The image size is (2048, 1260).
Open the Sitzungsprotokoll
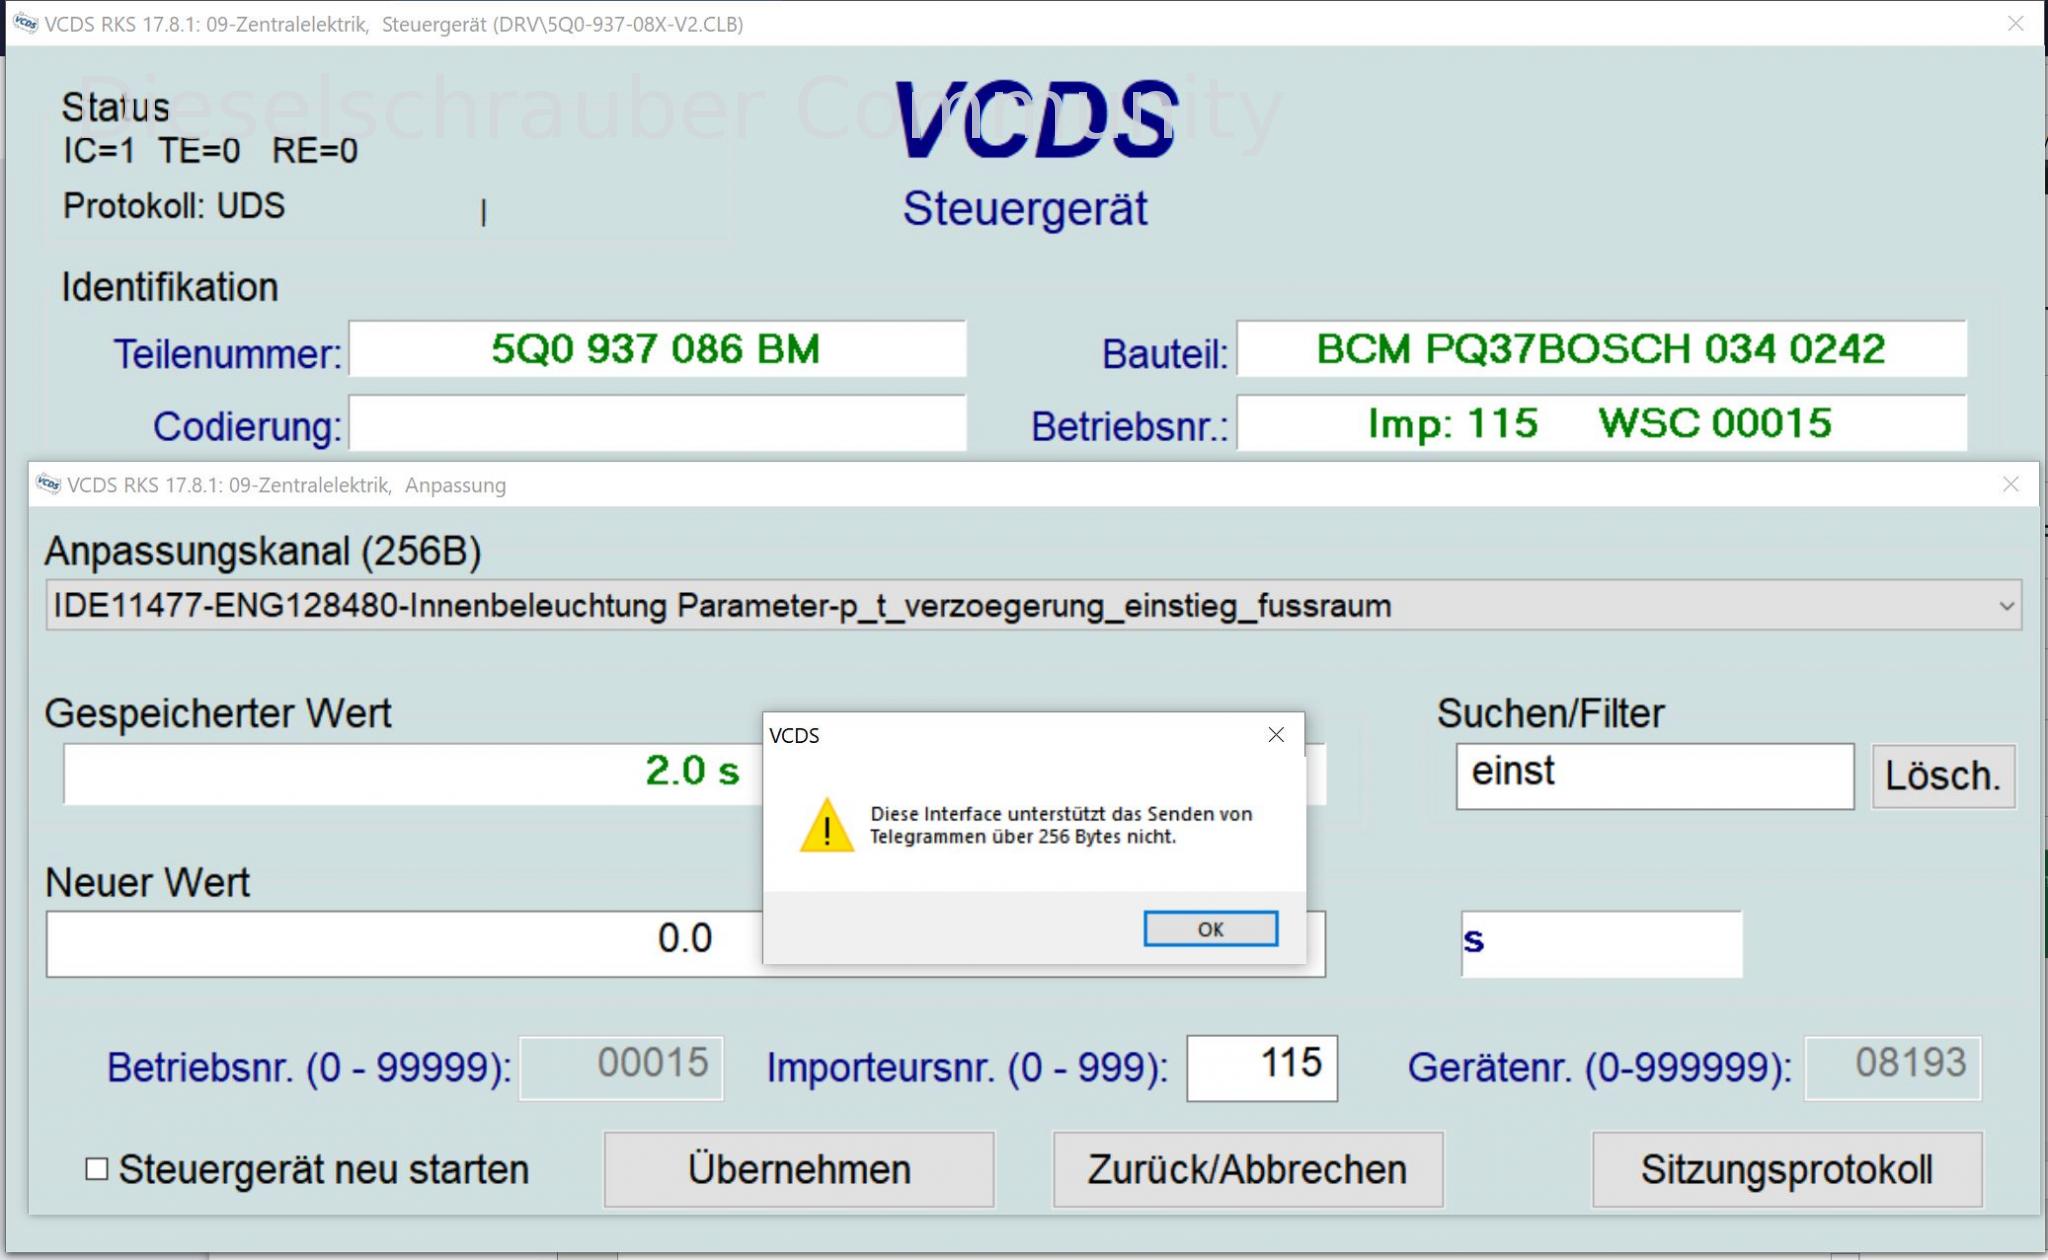(x=1787, y=1169)
